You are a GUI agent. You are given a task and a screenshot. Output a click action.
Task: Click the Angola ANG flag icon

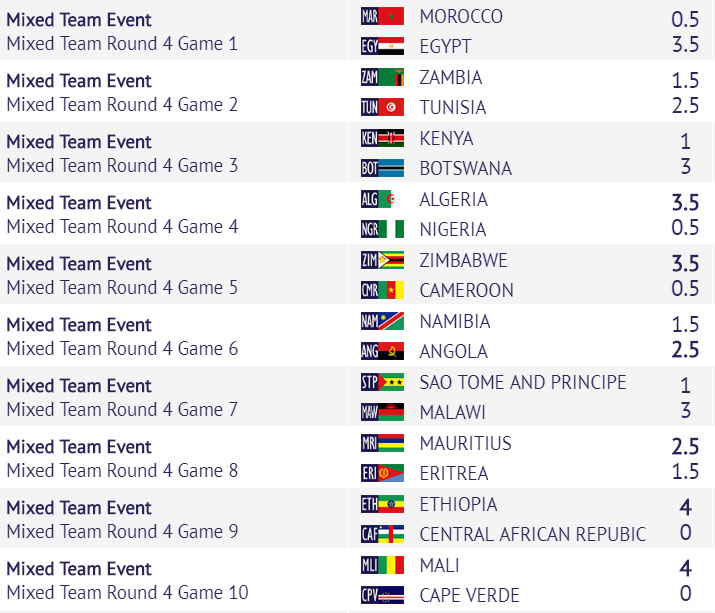coord(382,351)
